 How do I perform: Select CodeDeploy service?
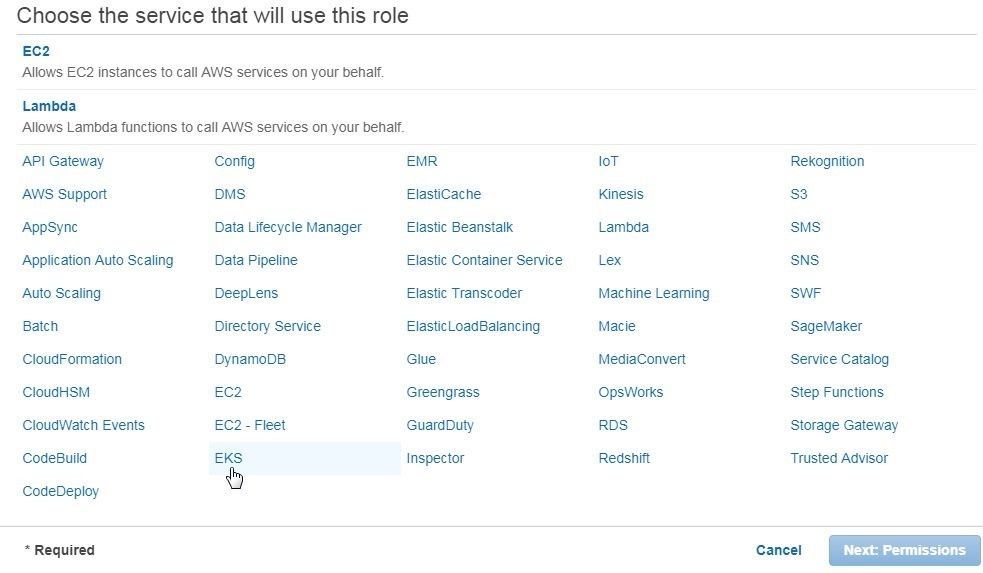pyautogui.click(x=61, y=492)
